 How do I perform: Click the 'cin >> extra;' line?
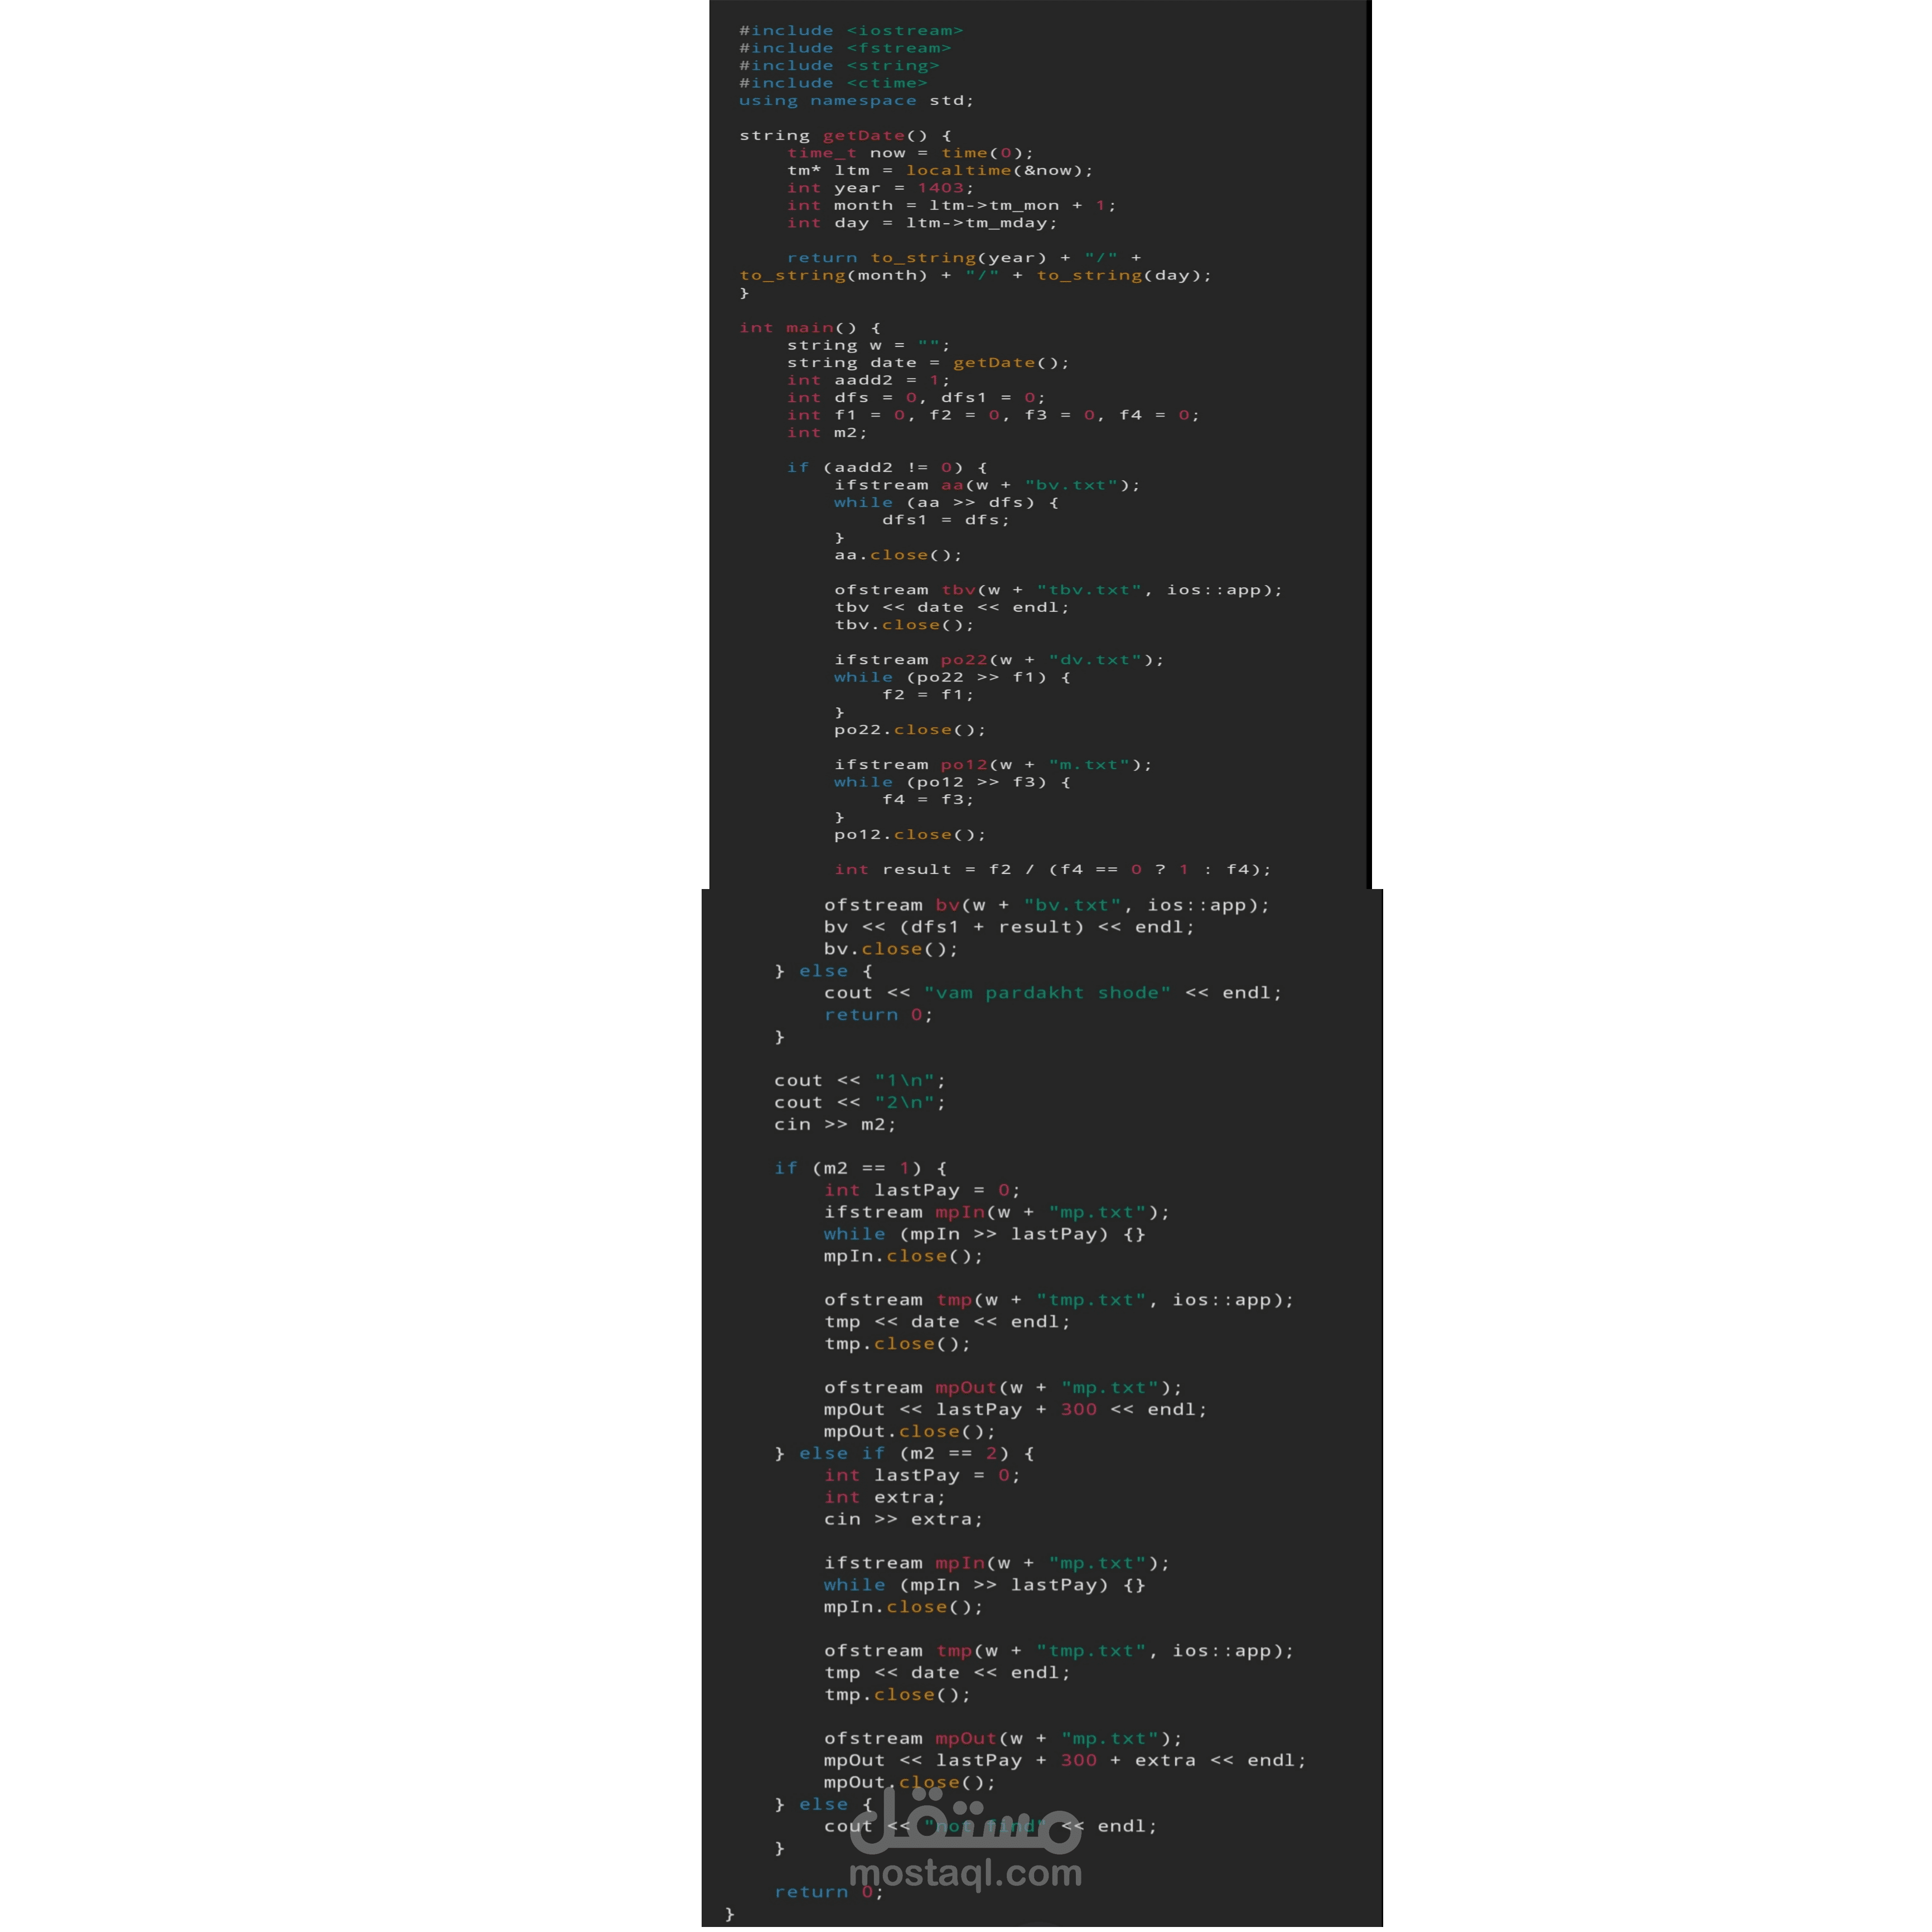(x=903, y=1521)
